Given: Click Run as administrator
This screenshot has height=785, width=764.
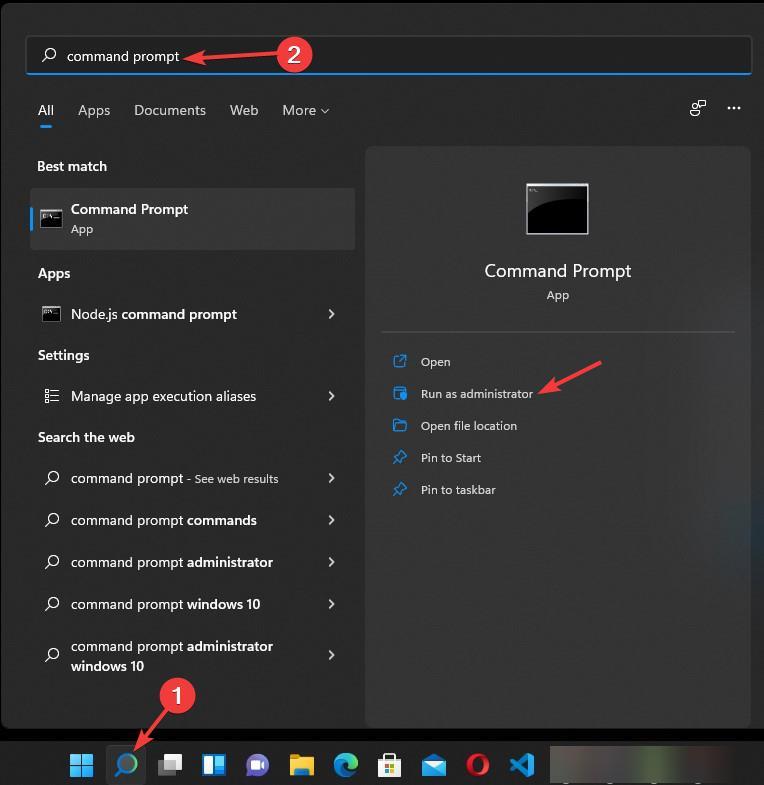Looking at the screenshot, I should (x=477, y=394).
